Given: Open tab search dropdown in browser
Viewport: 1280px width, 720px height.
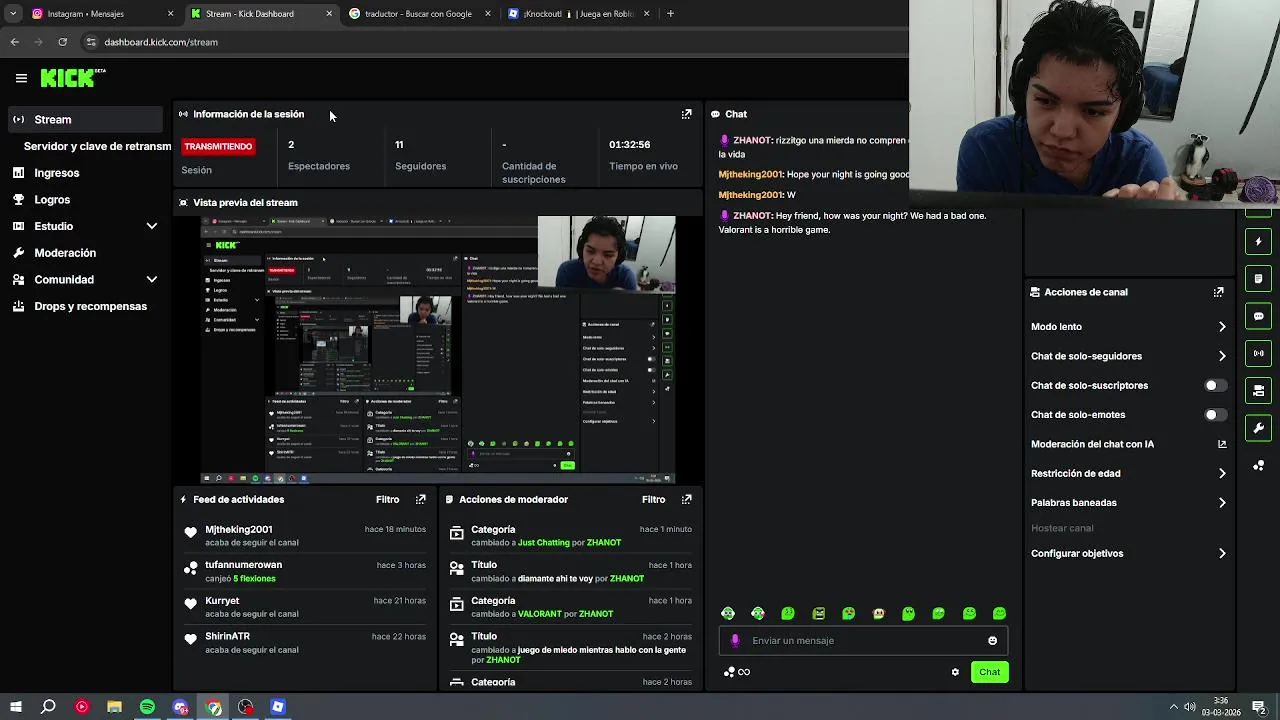Looking at the screenshot, I should (x=13, y=14).
